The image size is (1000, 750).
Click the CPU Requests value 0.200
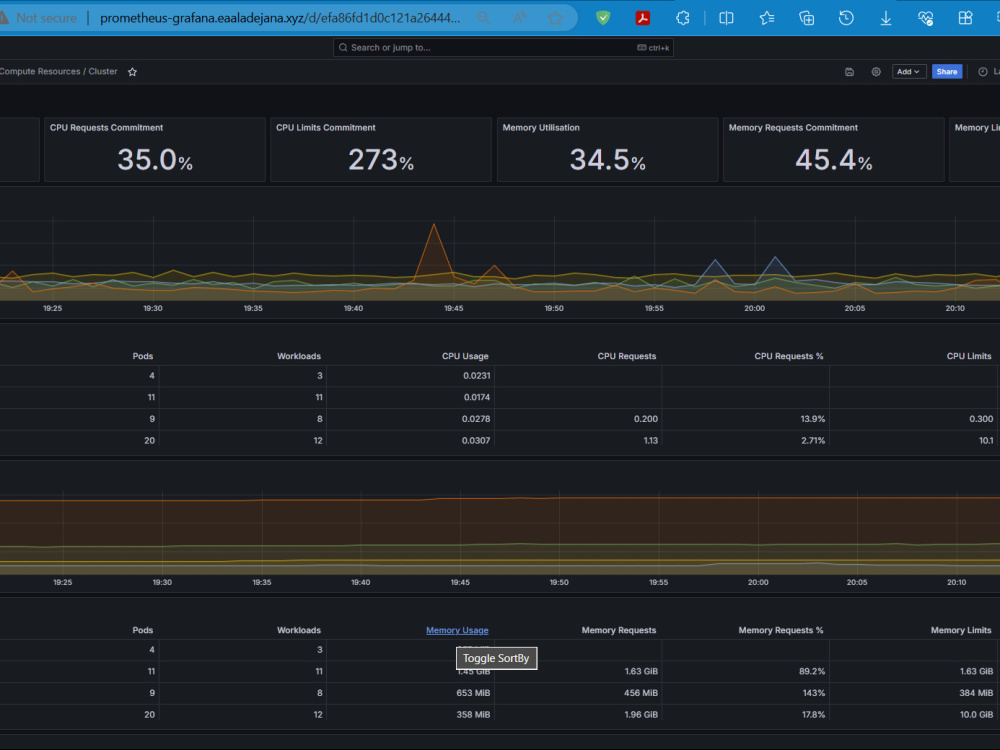(646, 419)
